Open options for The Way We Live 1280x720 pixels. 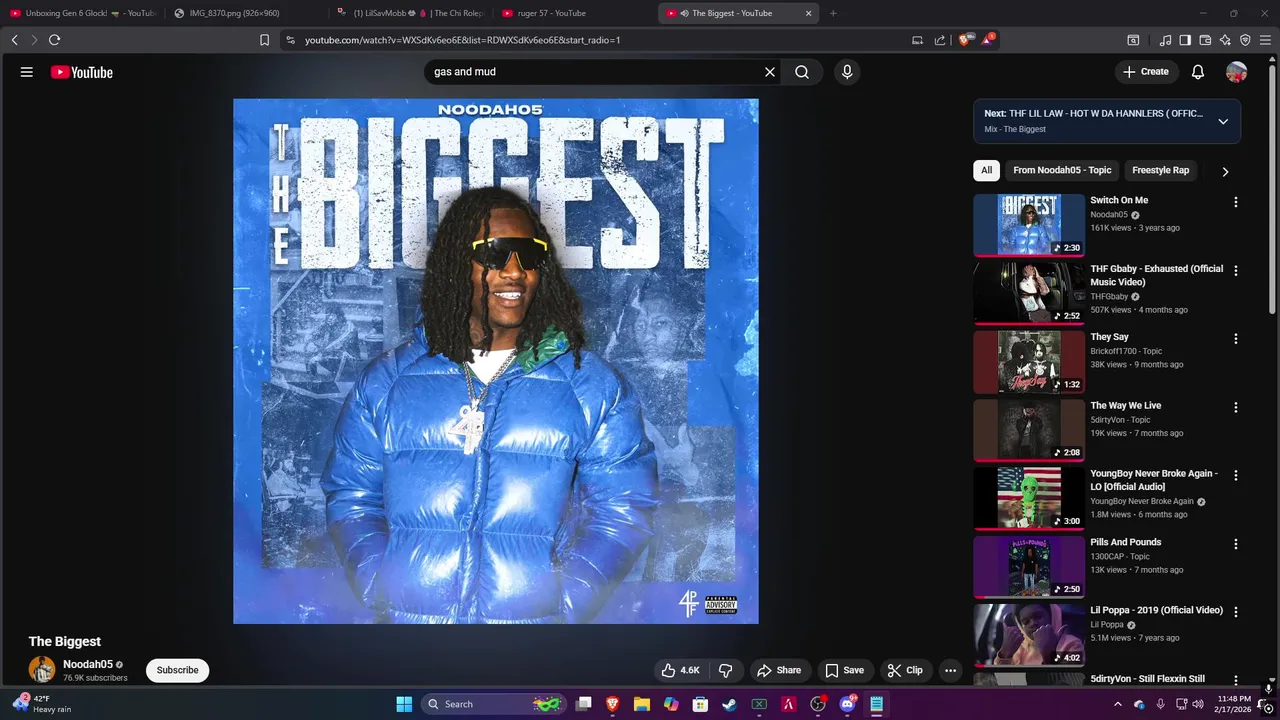click(1236, 407)
